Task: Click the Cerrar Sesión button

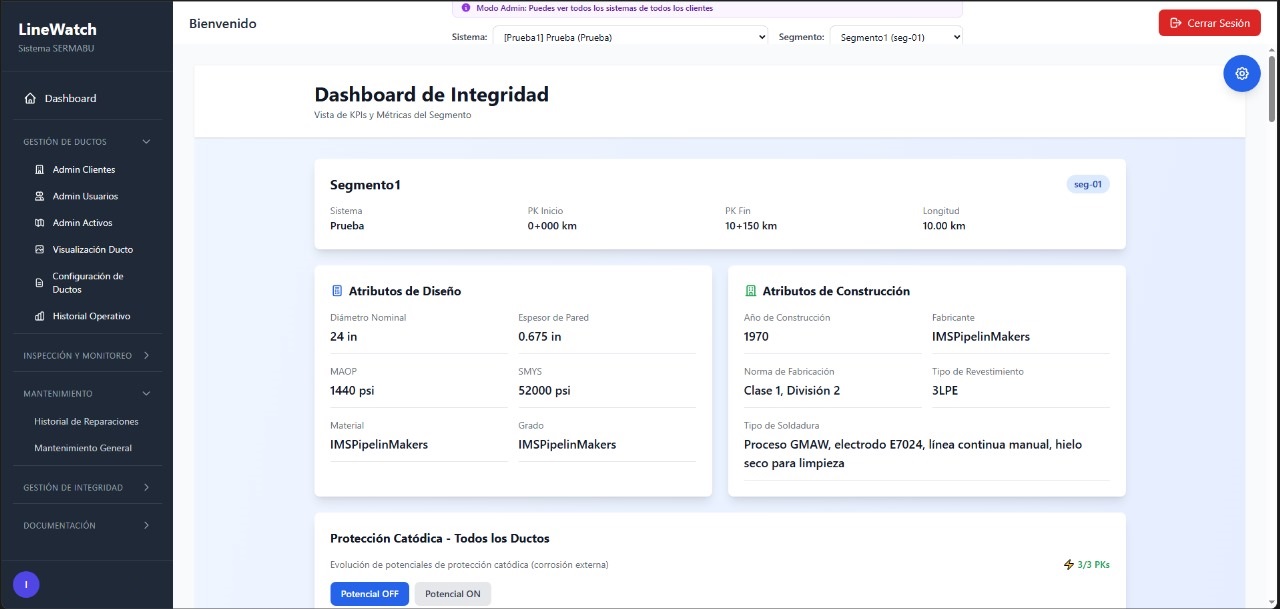Action: pyautogui.click(x=1209, y=22)
